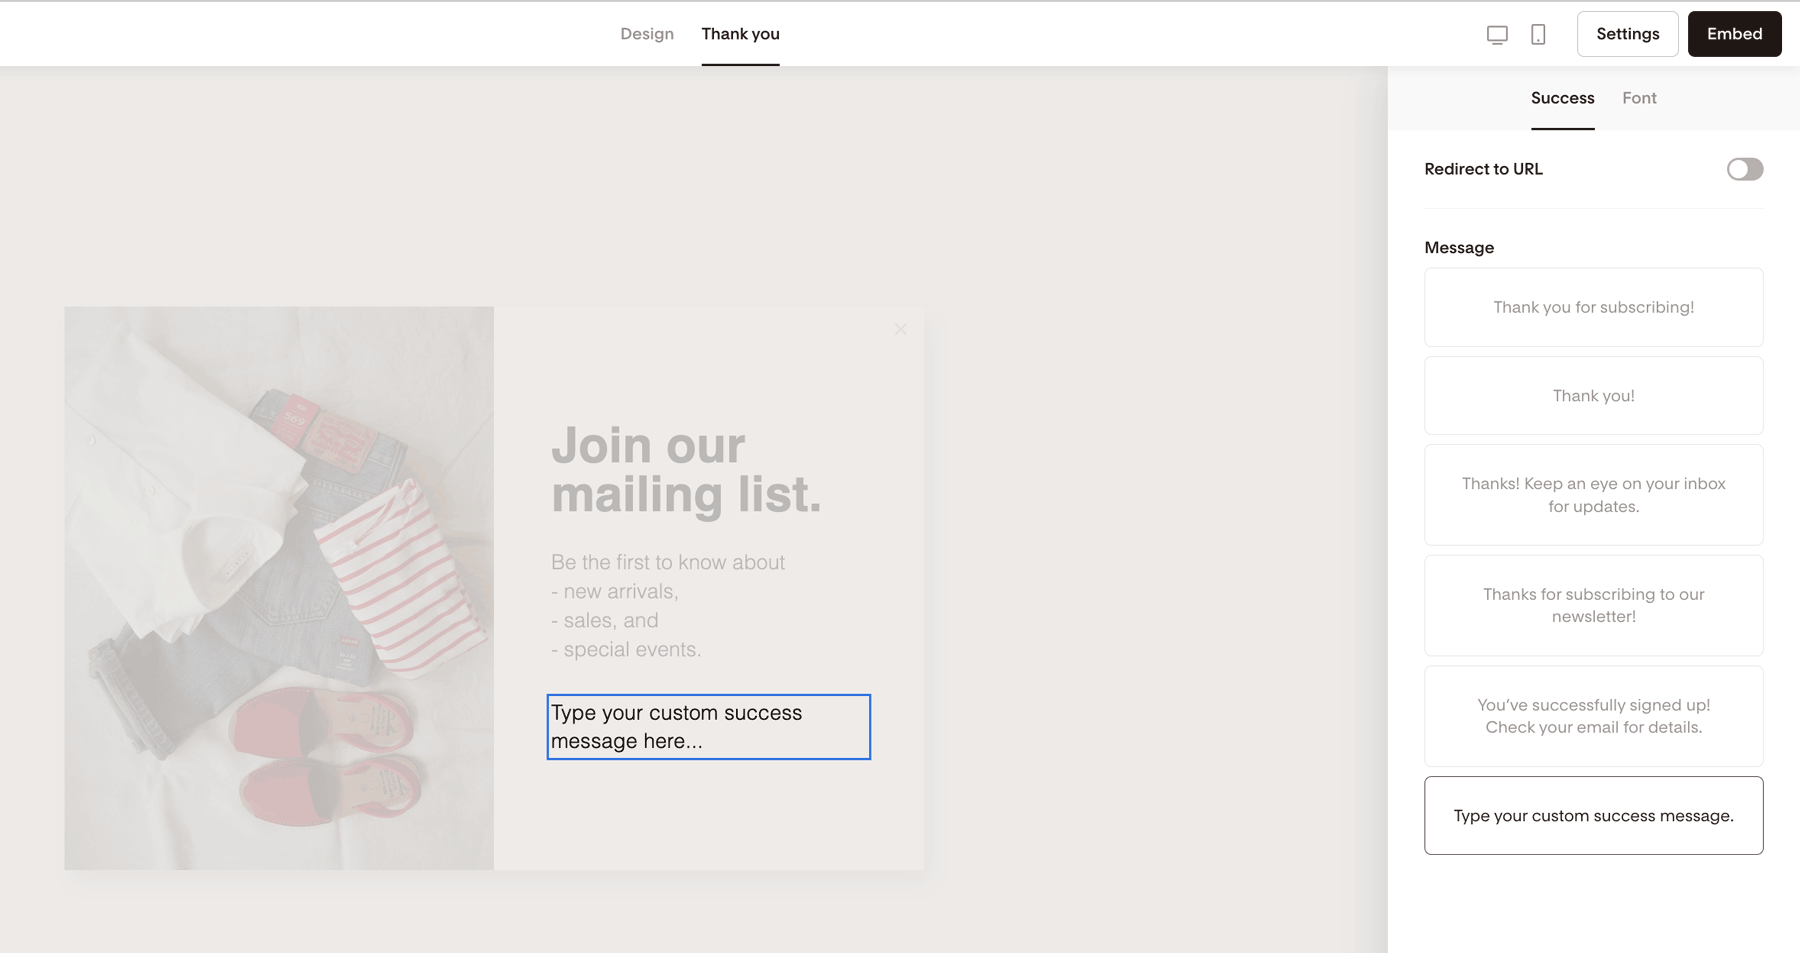Click the Embed button
This screenshot has width=1800, height=953.
(1735, 34)
